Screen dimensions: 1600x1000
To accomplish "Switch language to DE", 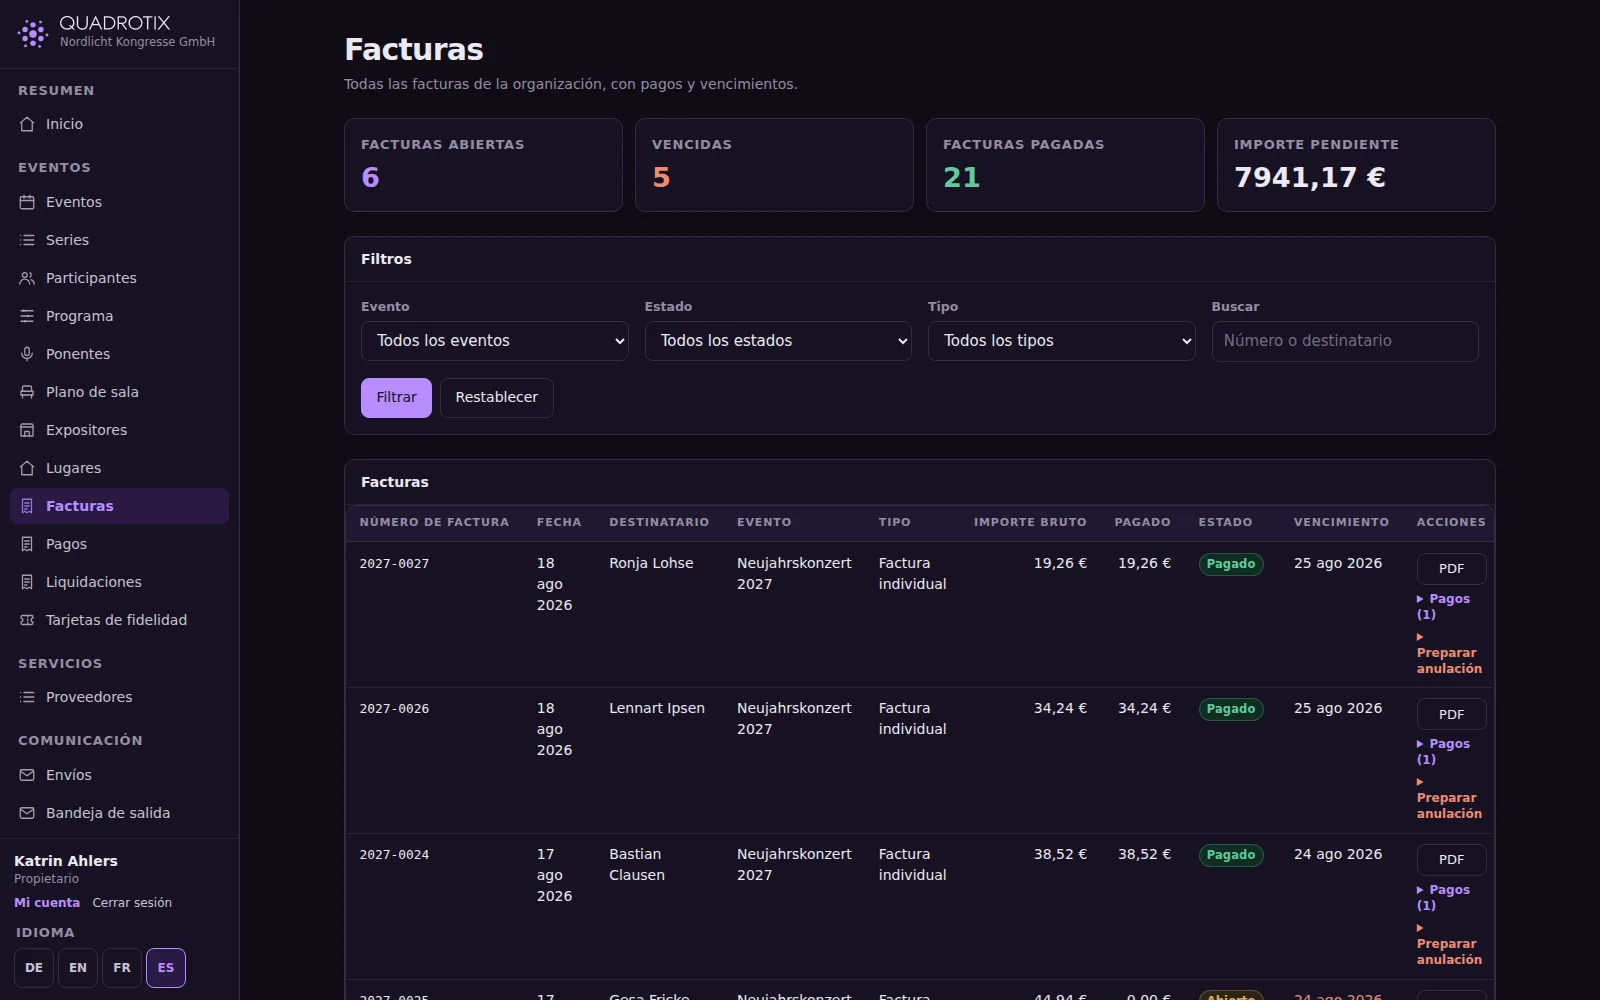I will coord(34,968).
